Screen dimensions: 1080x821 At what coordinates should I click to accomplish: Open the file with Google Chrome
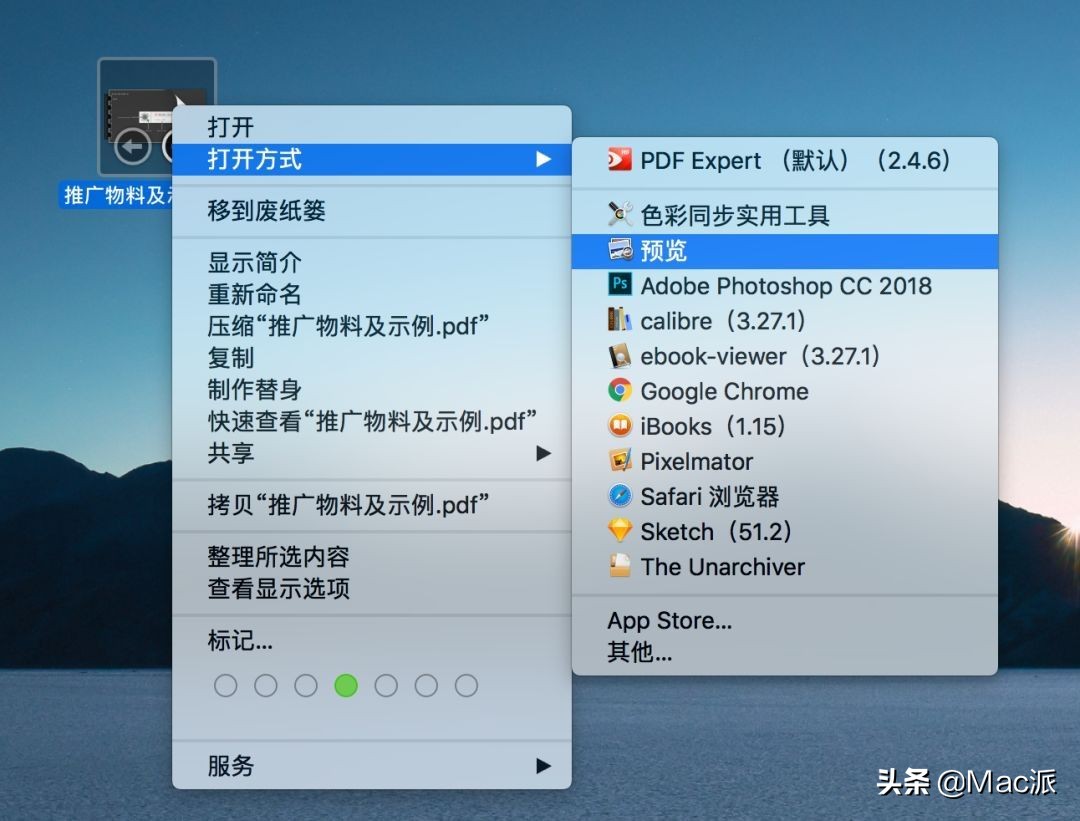point(723,391)
